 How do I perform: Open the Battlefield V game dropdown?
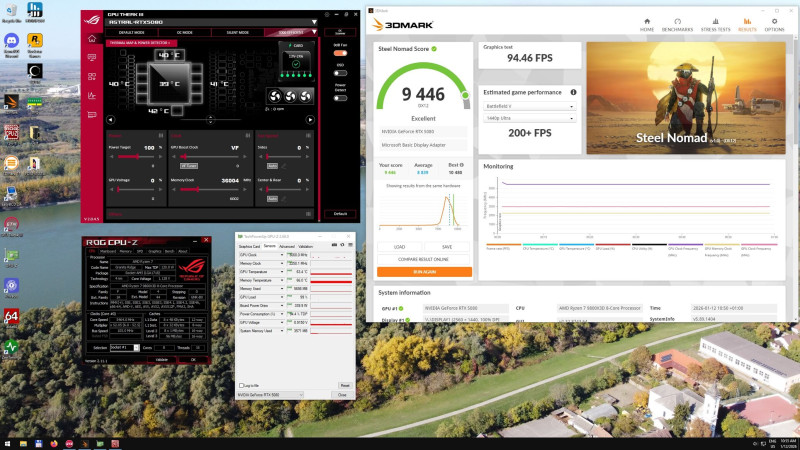pyautogui.click(x=529, y=106)
